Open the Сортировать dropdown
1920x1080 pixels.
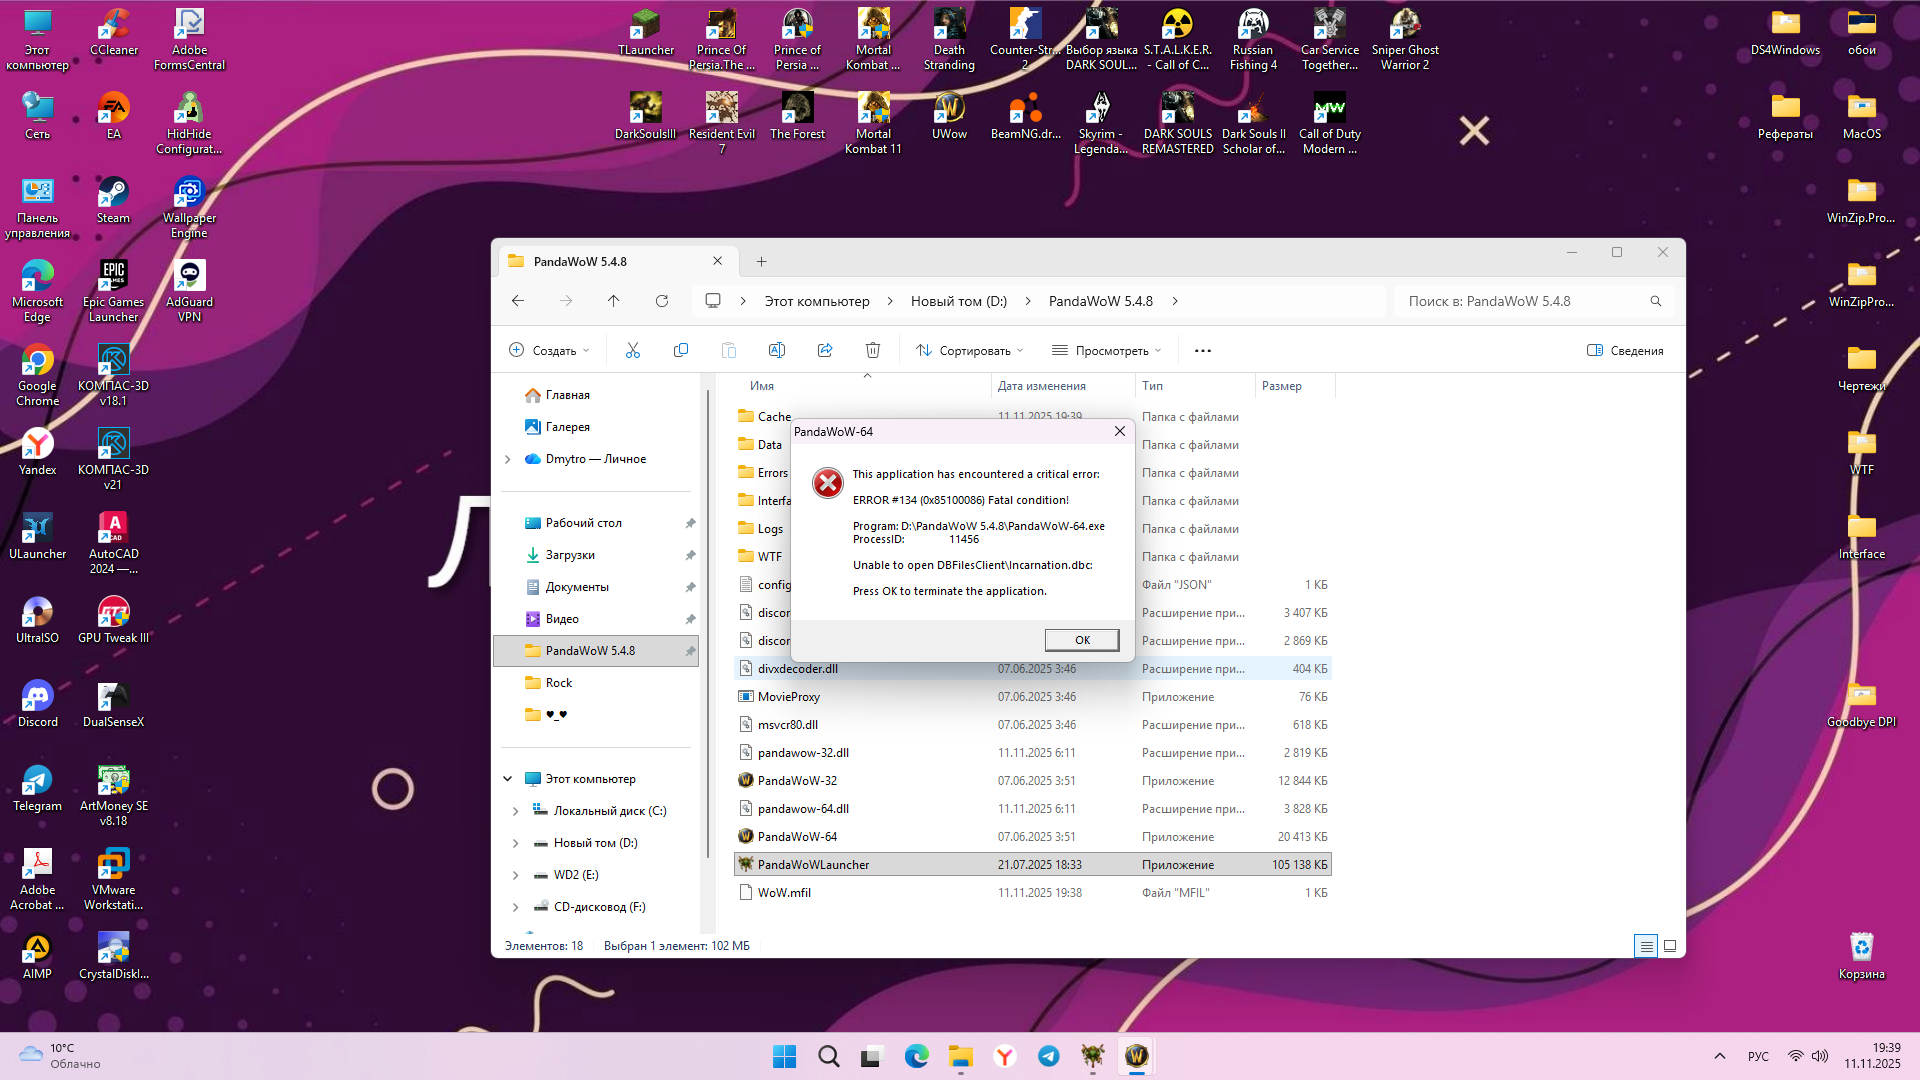(969, 351)
